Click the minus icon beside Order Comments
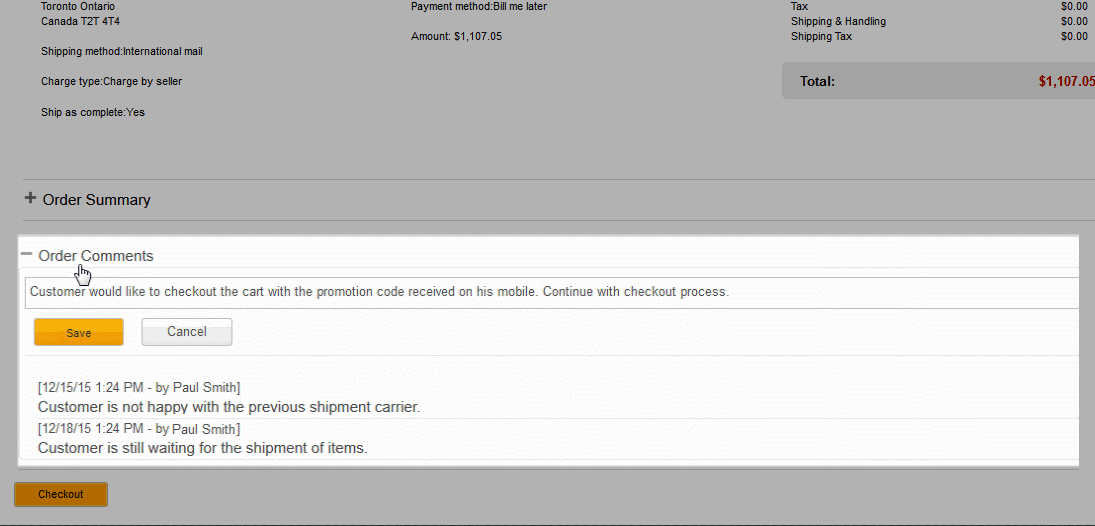 pyautogui.click(x=26, y=256)
